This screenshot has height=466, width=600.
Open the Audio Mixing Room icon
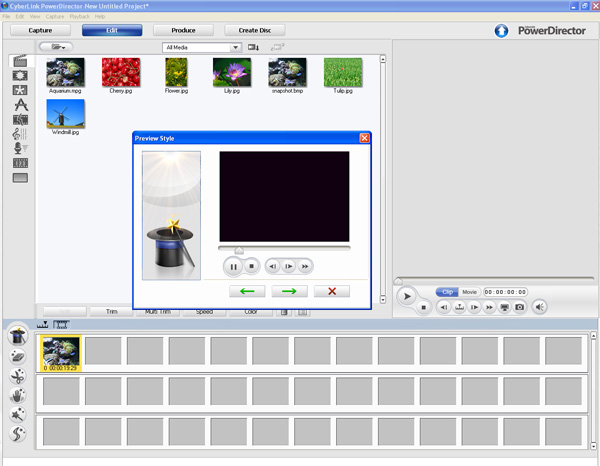(19, 134)
